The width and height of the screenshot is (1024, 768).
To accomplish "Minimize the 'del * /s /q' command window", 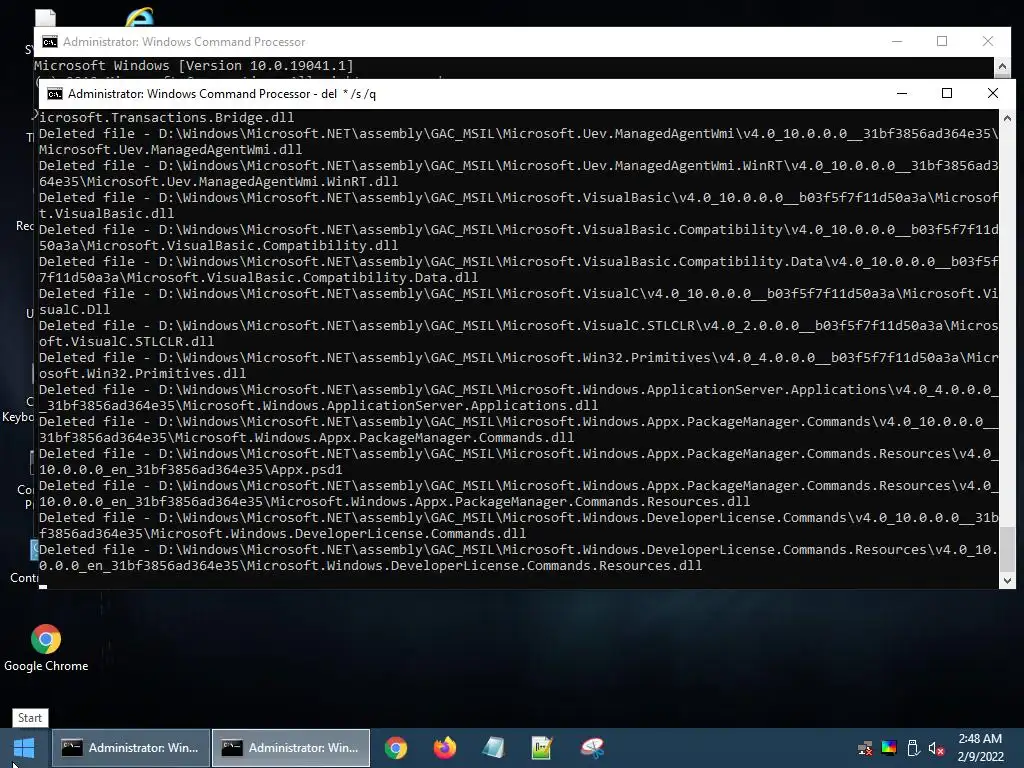I will 902,93.
